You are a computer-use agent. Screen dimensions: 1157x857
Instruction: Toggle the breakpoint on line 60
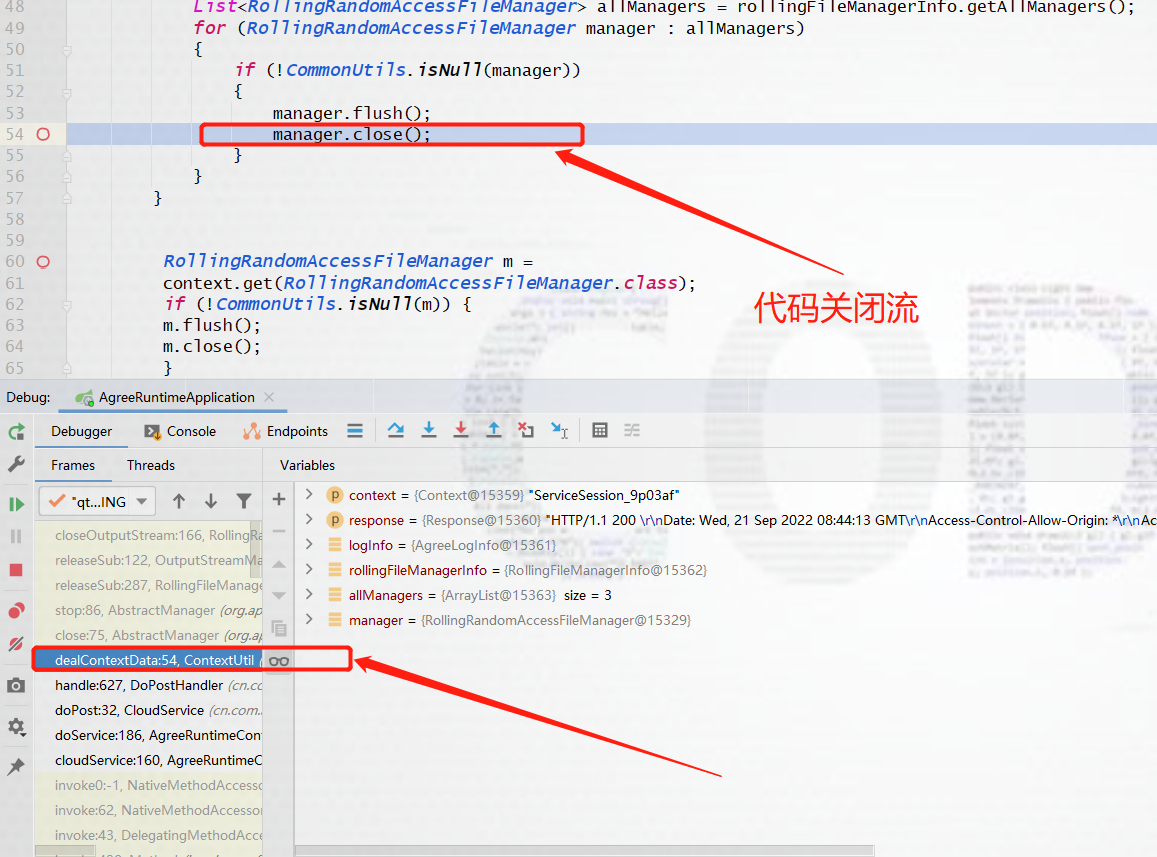tap(43, 261)
